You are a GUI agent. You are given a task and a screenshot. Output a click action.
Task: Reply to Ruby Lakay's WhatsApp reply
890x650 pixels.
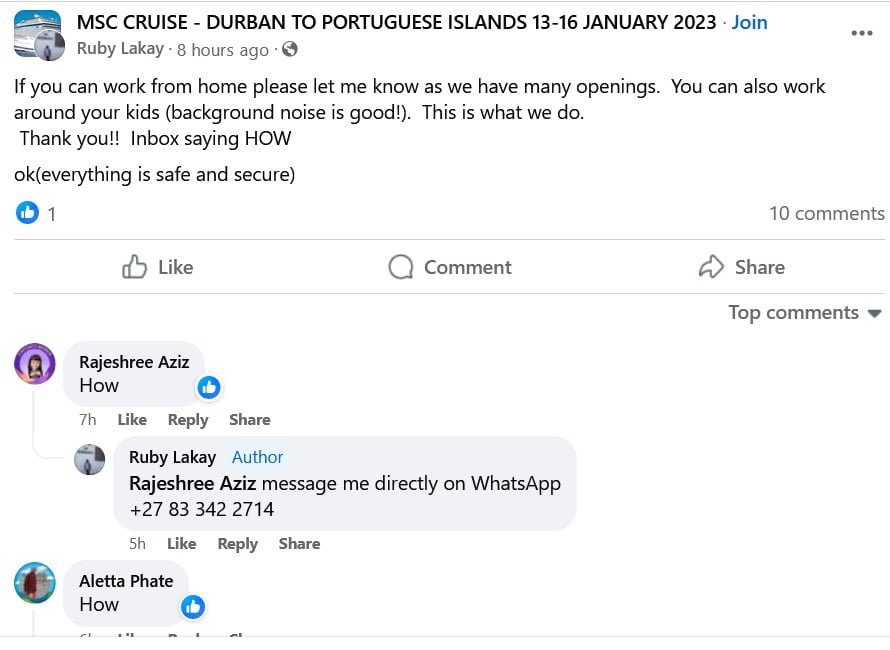click(x=238, y=544)
